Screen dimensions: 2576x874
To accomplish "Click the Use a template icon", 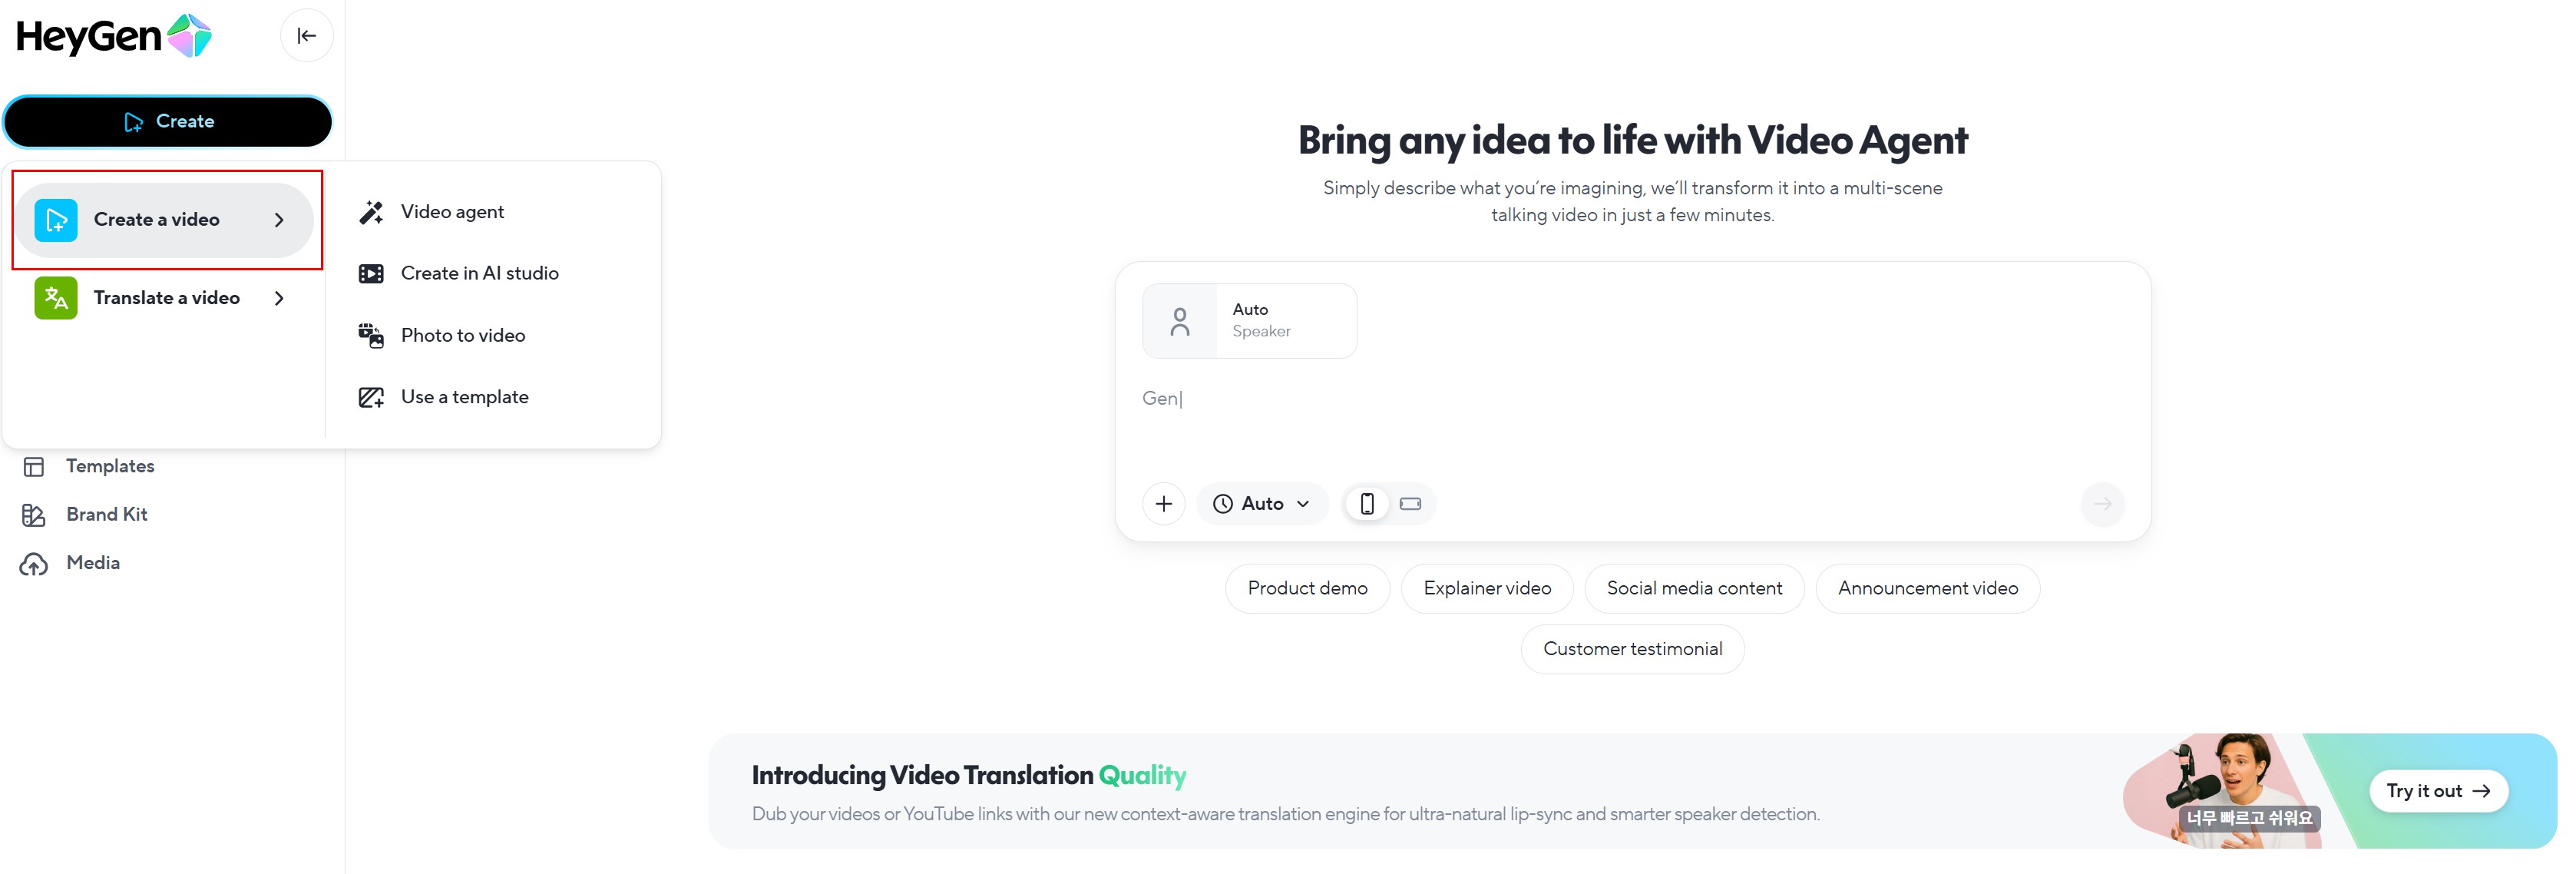I will pos(371,397).
